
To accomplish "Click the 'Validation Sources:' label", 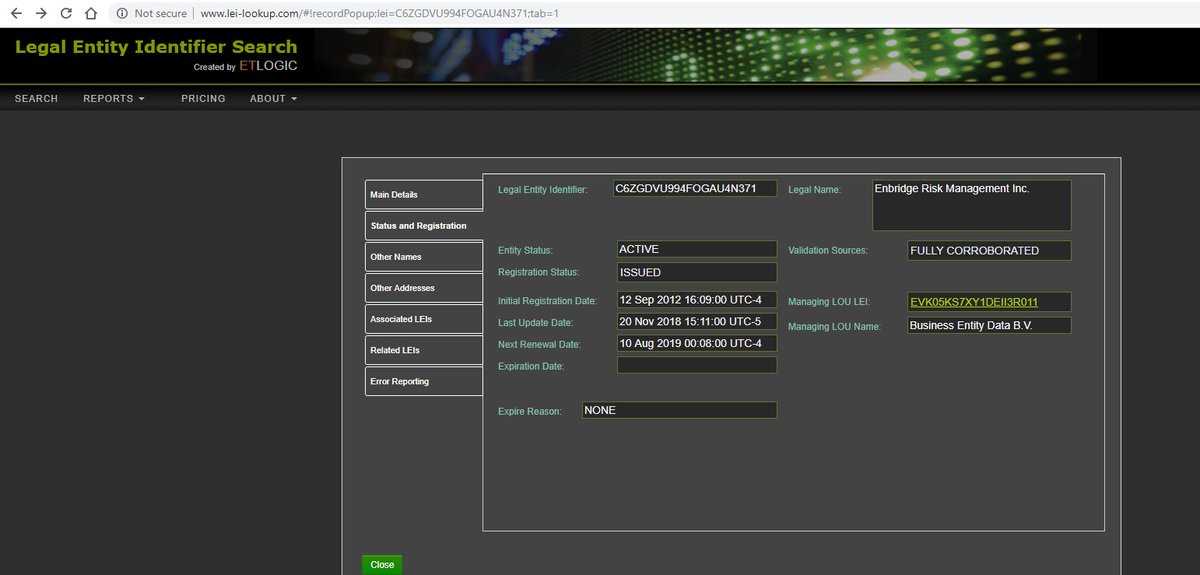I will point(828,251).
